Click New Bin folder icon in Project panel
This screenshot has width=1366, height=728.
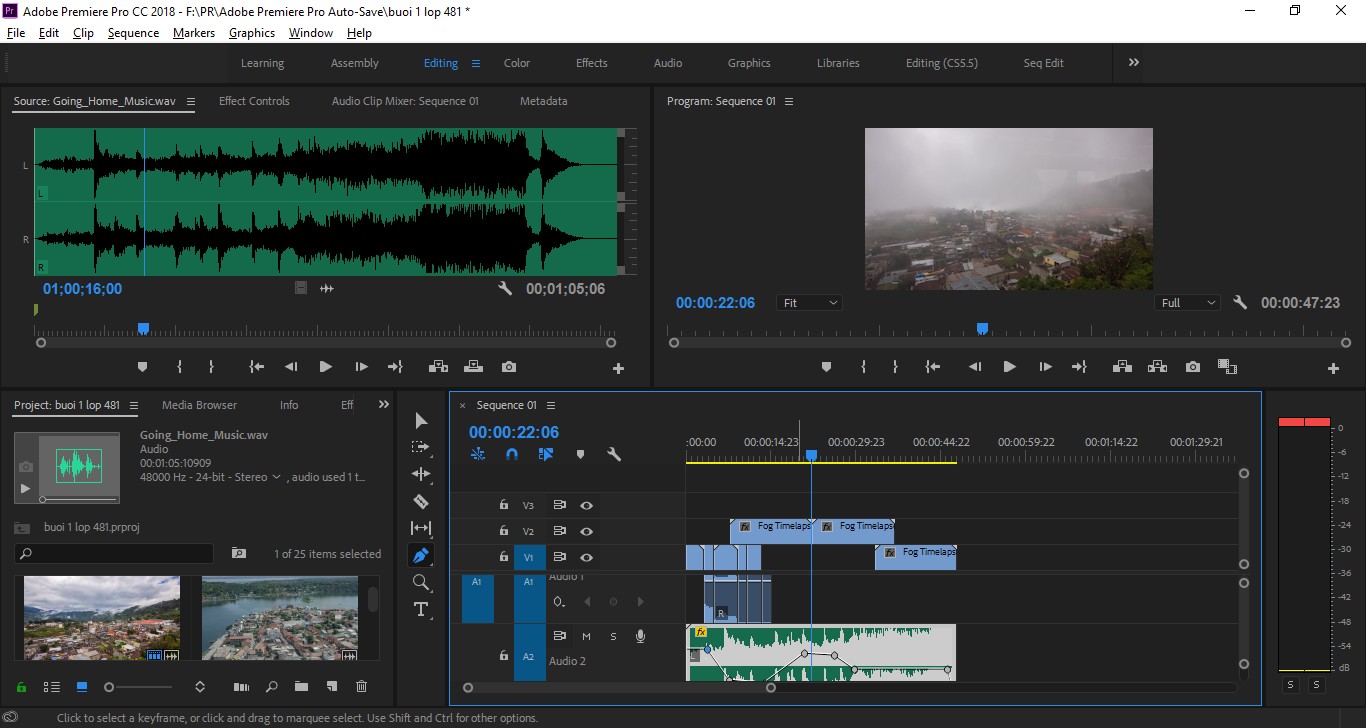coord(301,687)
